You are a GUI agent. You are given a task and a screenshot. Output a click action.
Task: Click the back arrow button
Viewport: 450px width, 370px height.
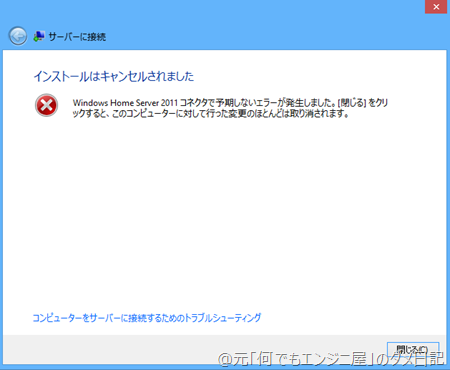pos(18,36)
